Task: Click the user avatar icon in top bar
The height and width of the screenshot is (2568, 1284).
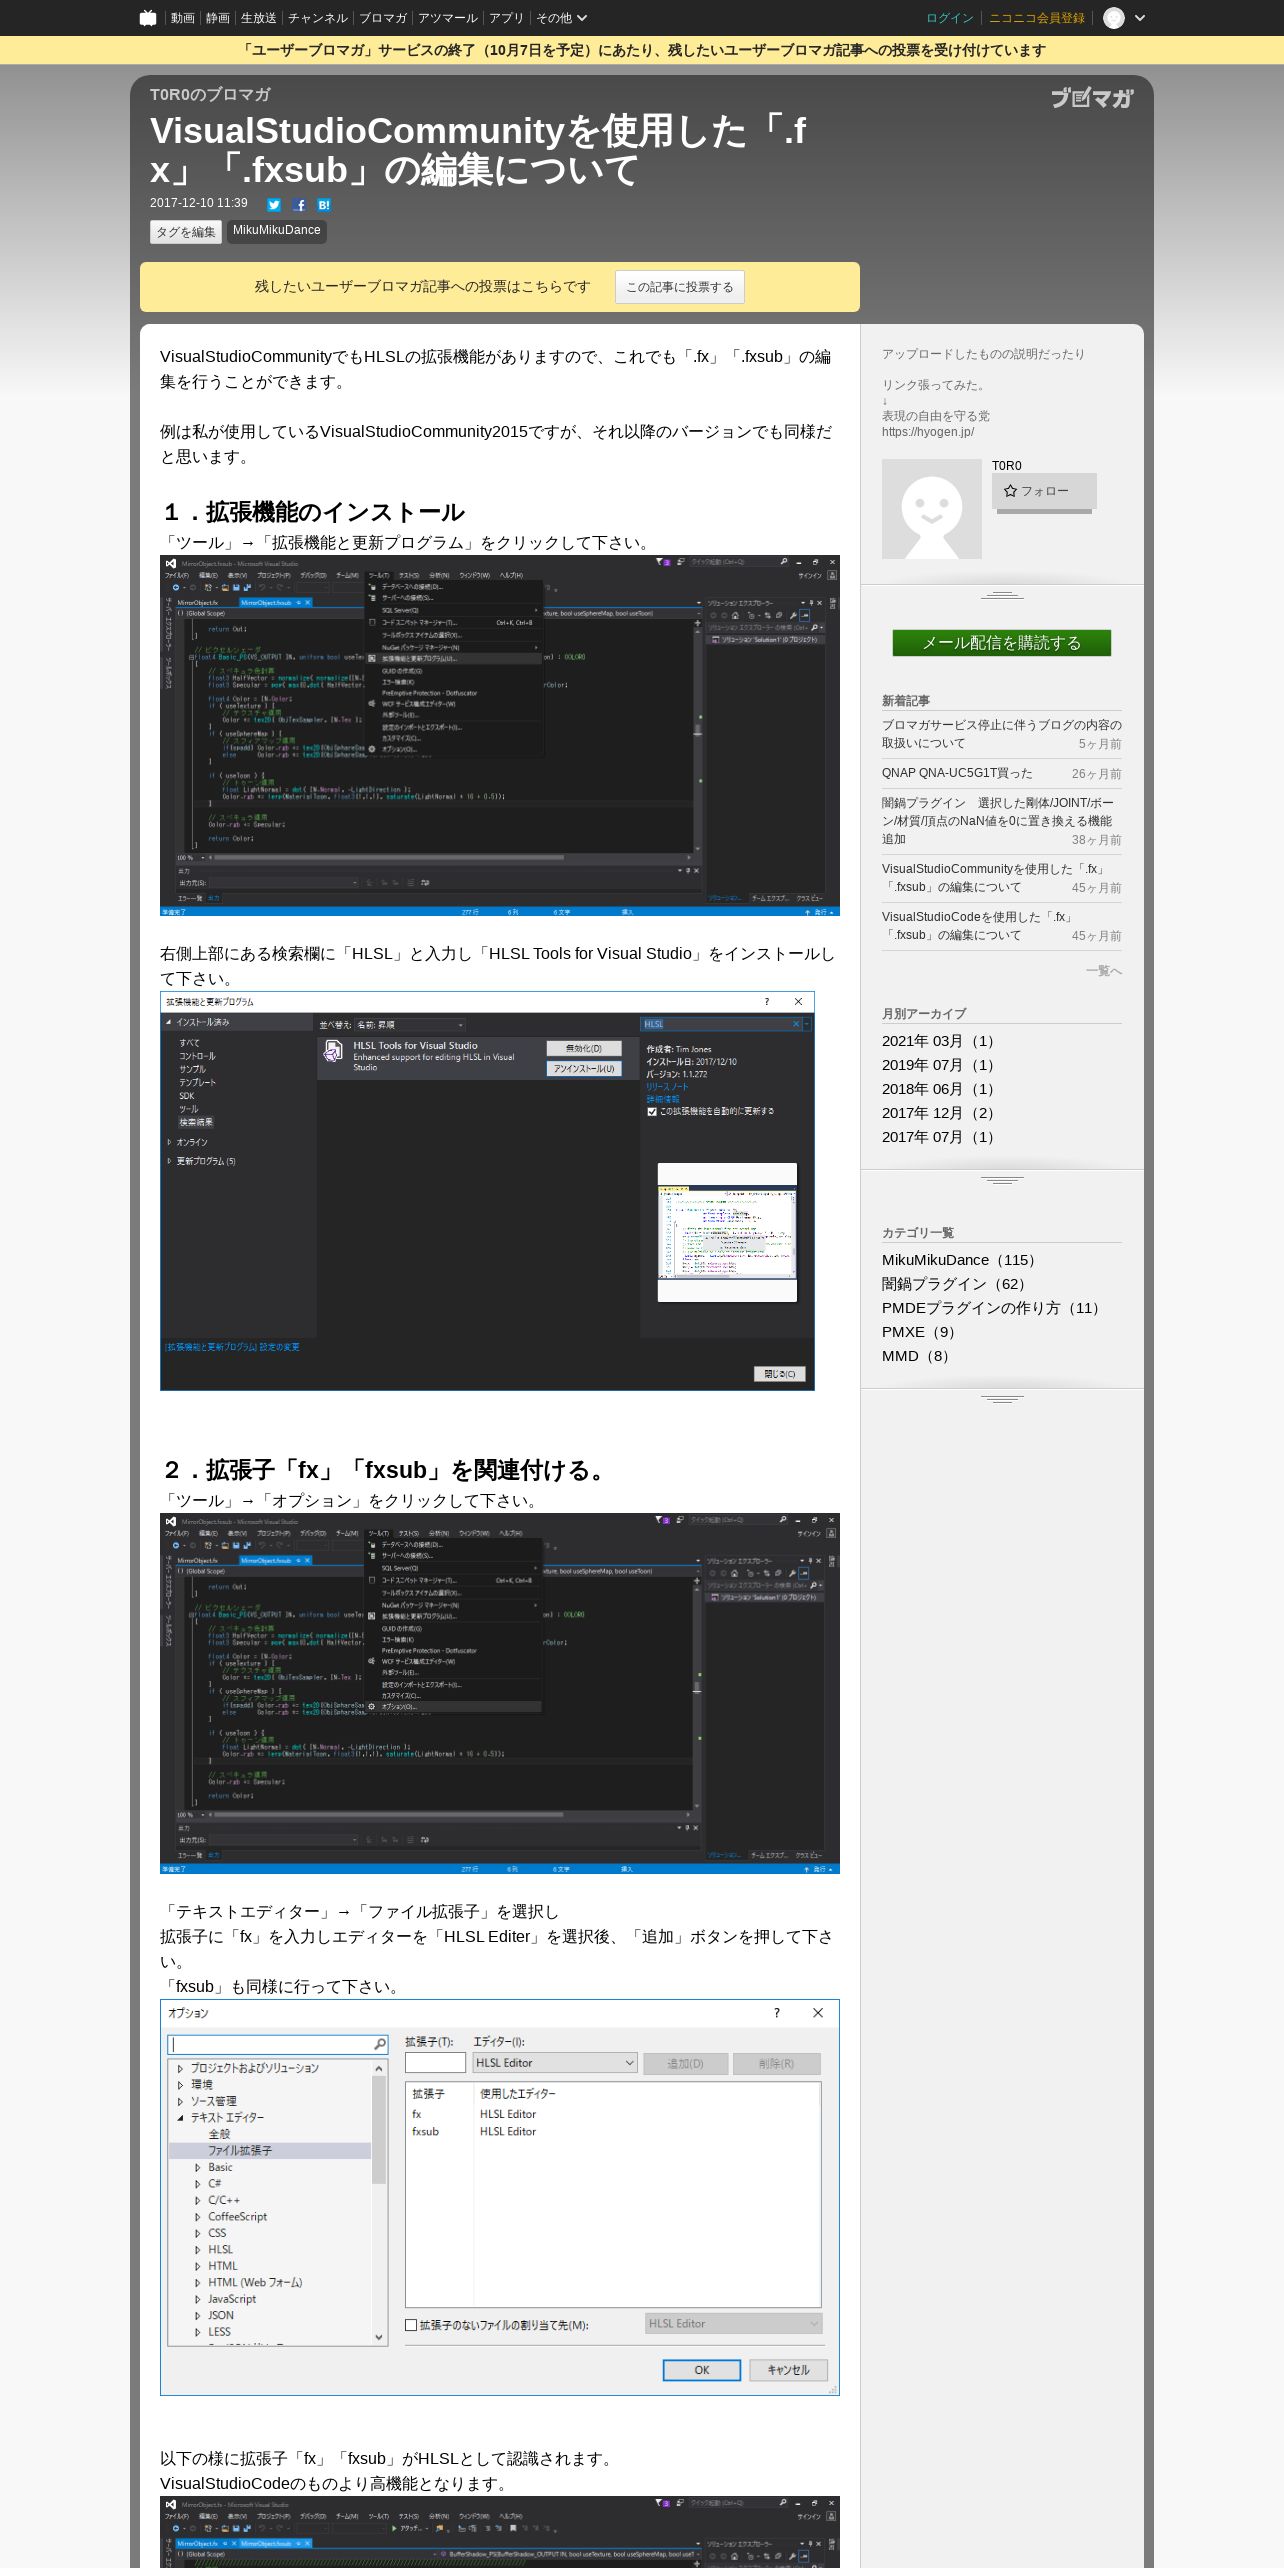Action: pyautogui.click(x=1113, y=18)
